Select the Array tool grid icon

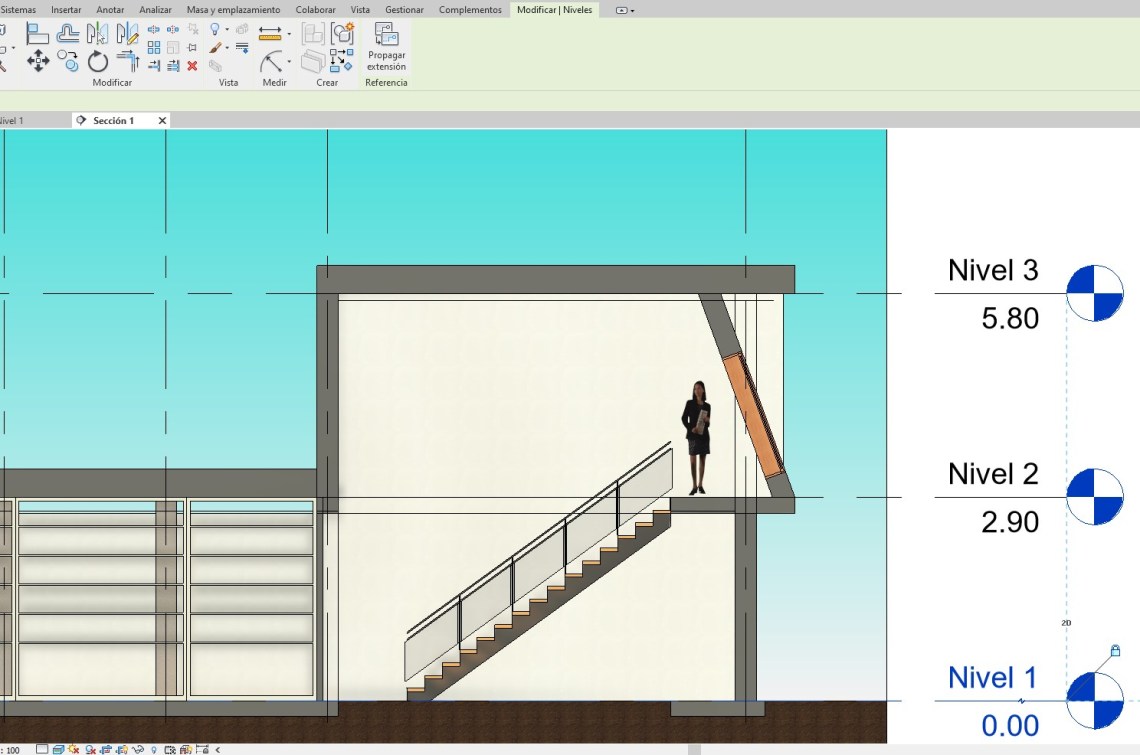(x=154, y=47)
